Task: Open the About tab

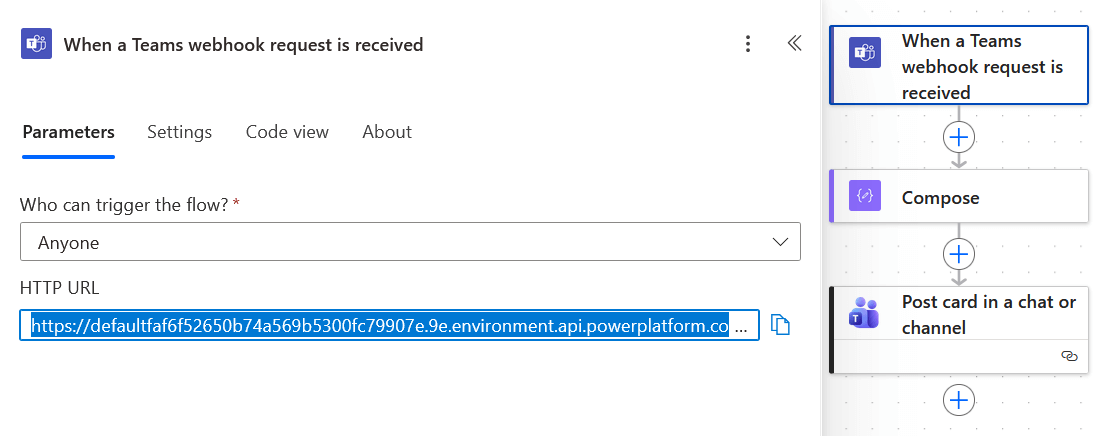Action: click(387, 132)
